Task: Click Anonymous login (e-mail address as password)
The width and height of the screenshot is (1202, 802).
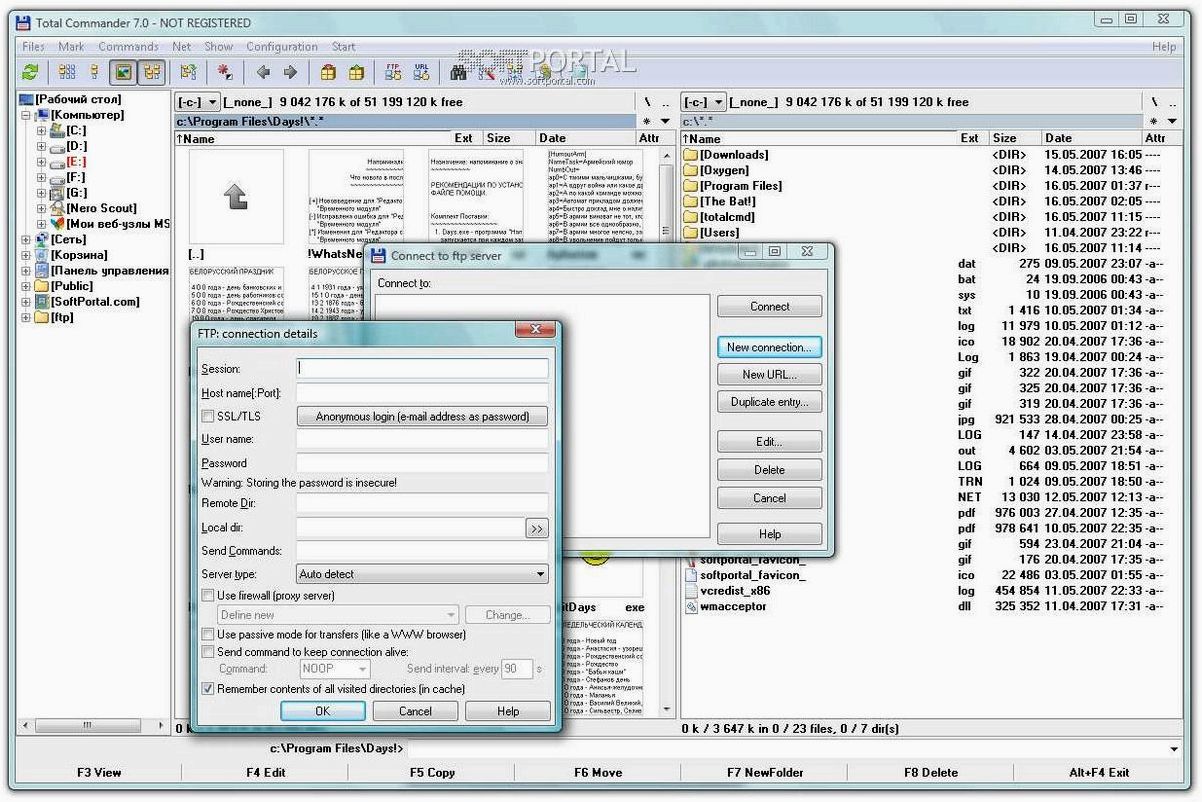Action: [423, 416]
